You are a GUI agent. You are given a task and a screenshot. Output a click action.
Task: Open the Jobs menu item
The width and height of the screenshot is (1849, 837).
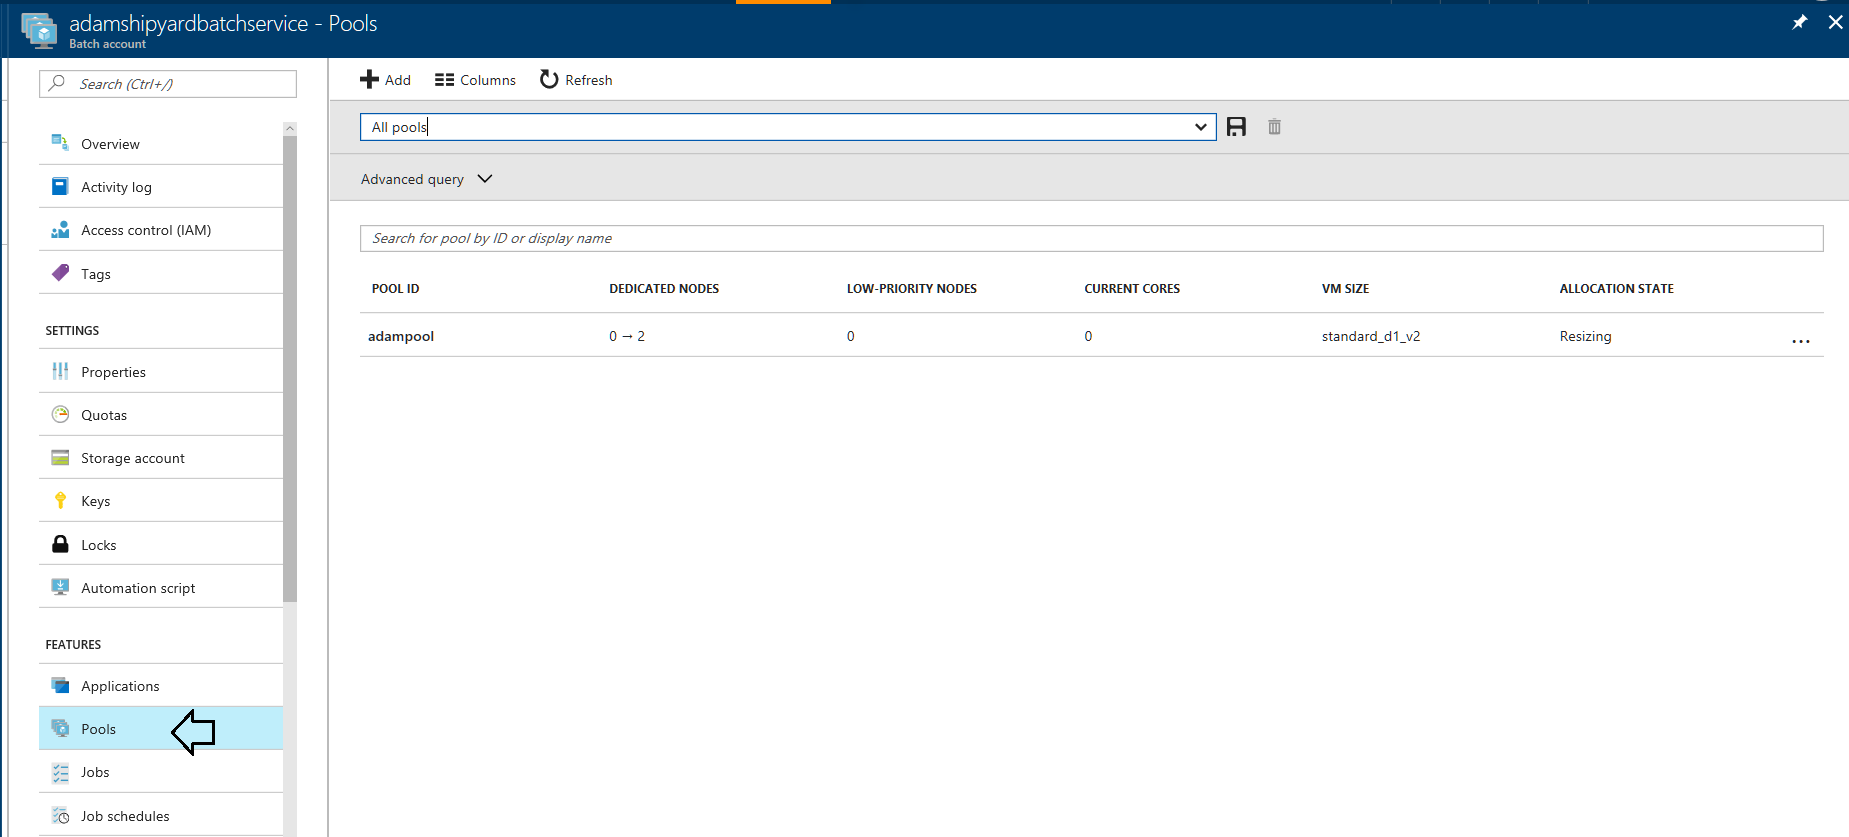tap(161, 772)
